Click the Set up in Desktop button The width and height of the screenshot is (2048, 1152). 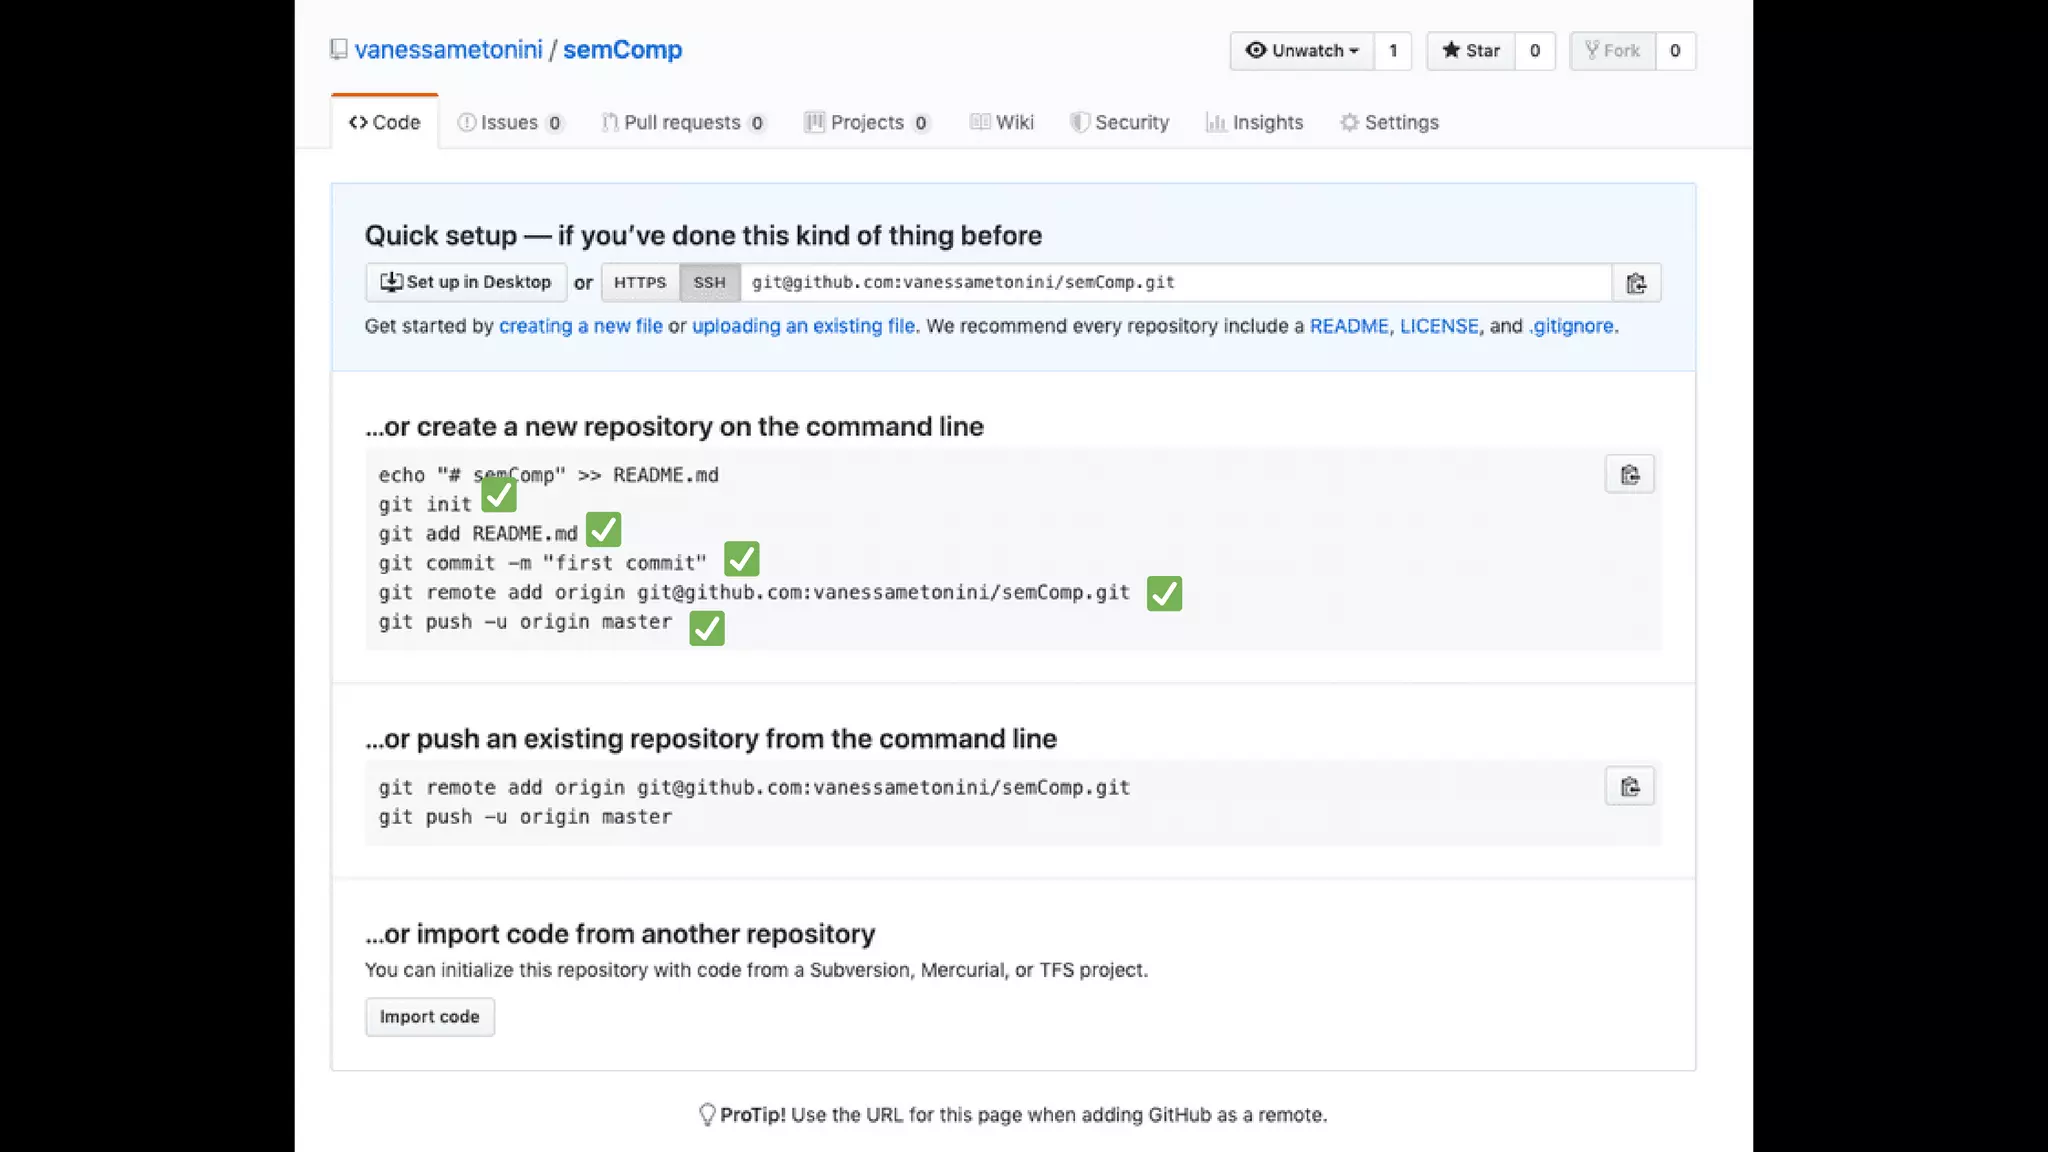tap(466, 283)
